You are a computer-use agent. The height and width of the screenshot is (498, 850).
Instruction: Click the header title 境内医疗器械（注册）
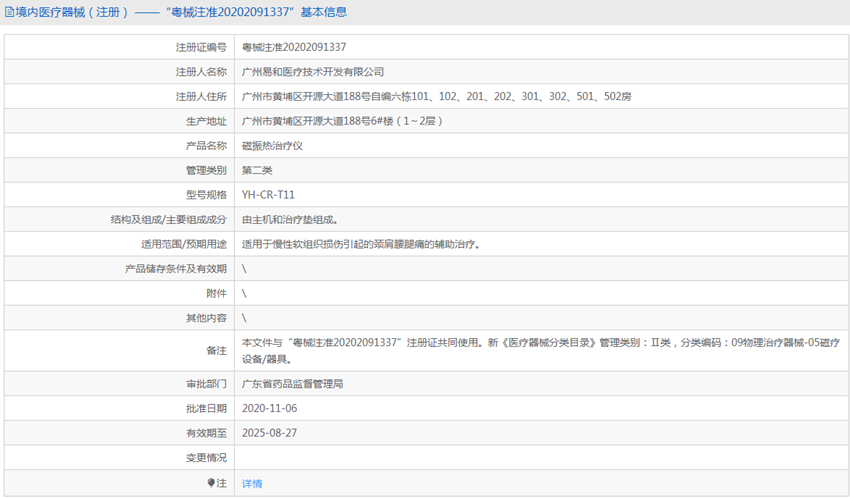click(72, 12)
